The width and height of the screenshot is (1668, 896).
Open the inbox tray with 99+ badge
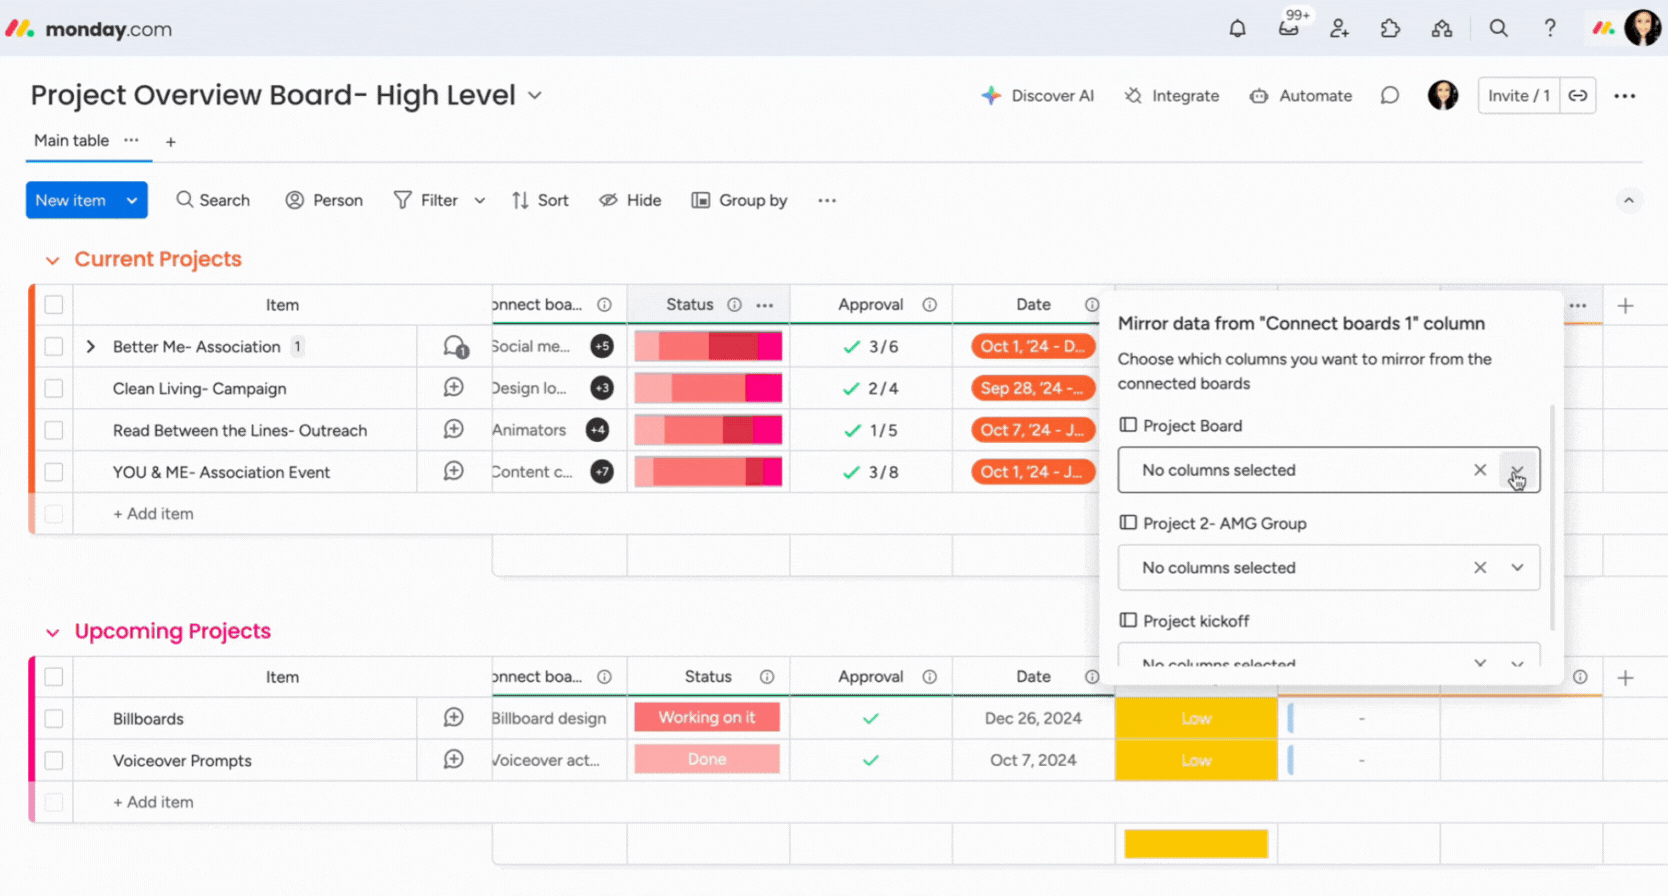click(x=1289, y=28)
